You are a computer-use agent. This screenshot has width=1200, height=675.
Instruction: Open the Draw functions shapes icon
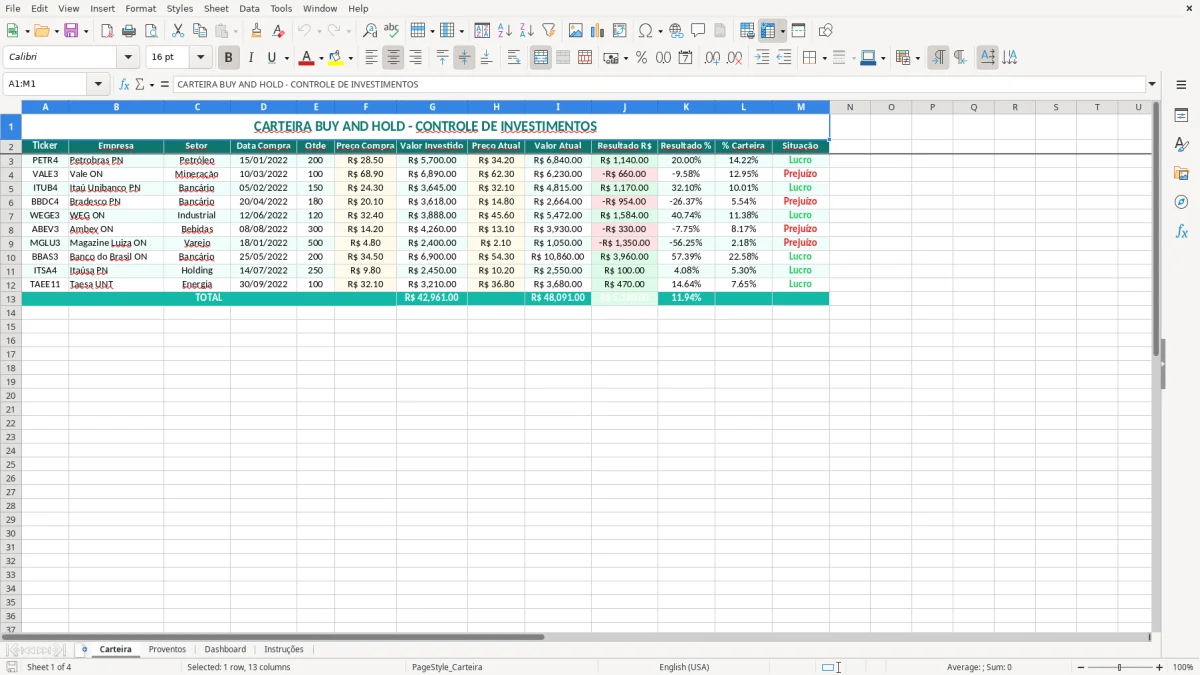point(825,31)
